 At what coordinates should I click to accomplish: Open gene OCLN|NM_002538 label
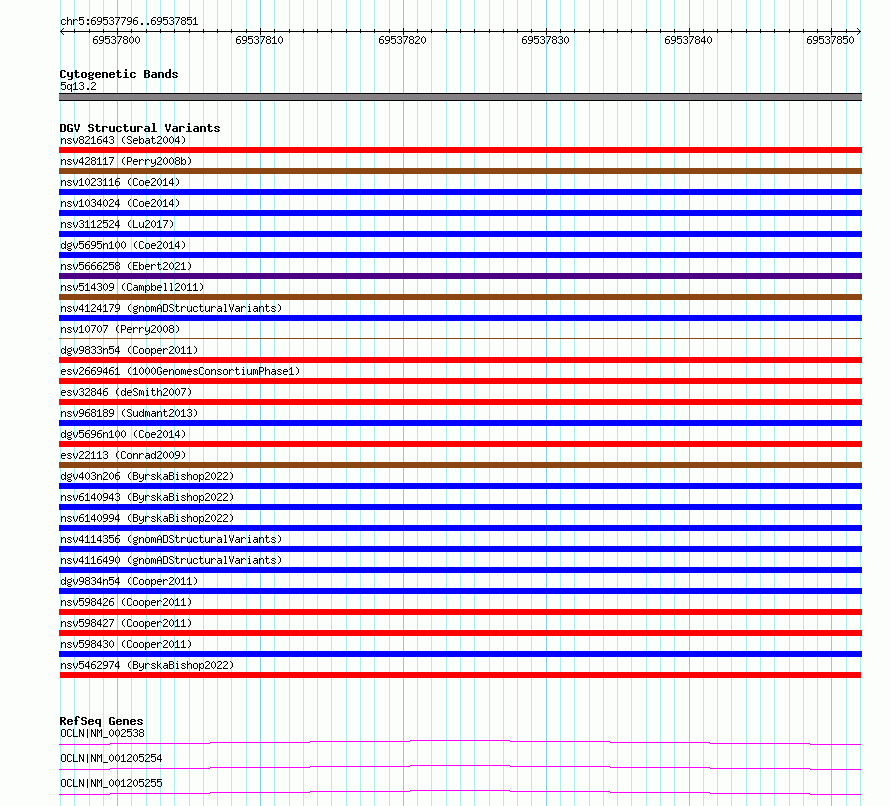click(102, 733)
